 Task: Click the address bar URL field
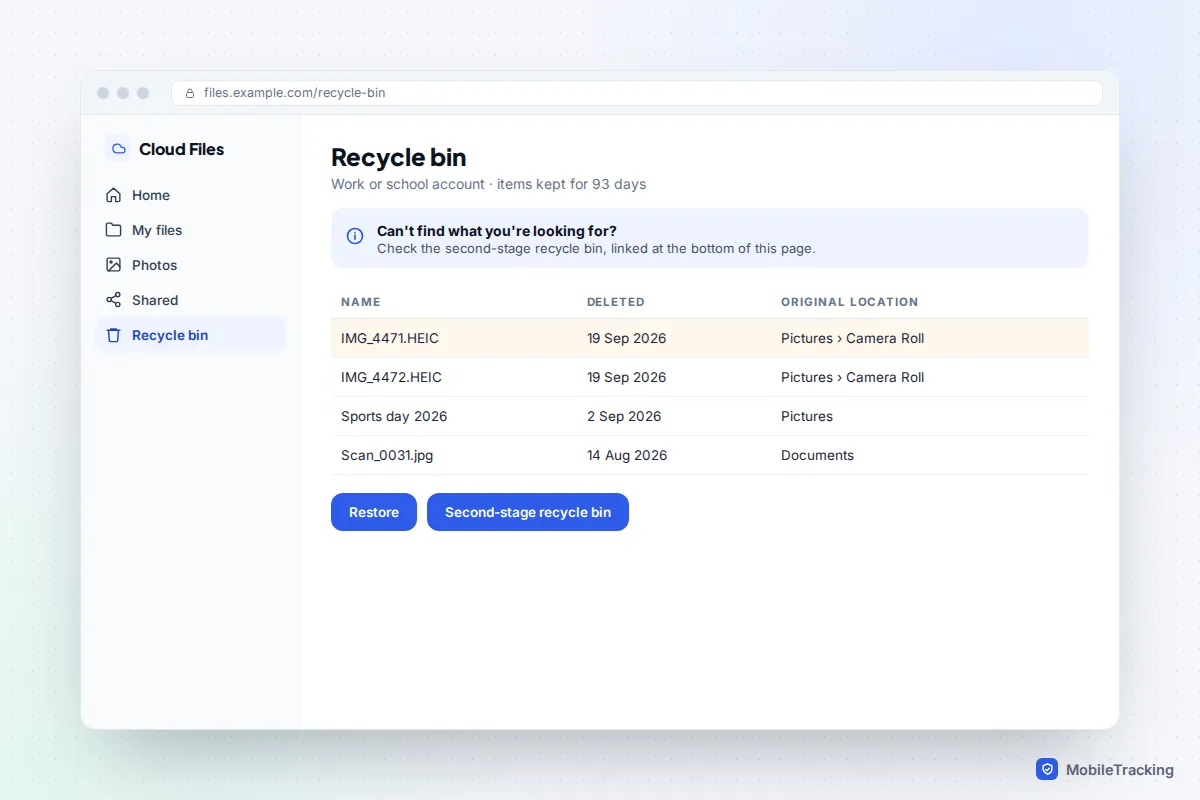[637, 93]
